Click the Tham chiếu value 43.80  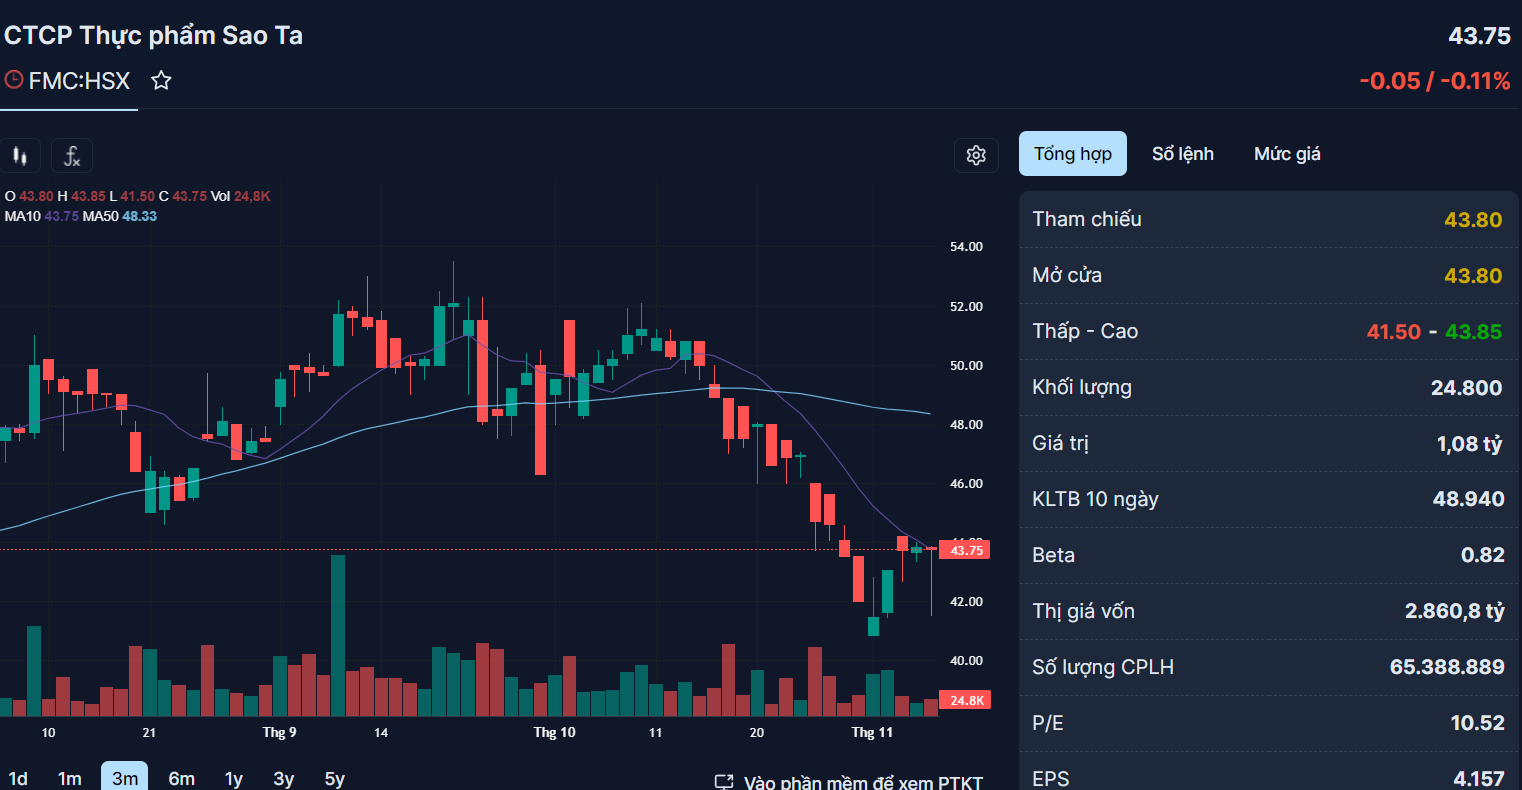(1473, 220)
